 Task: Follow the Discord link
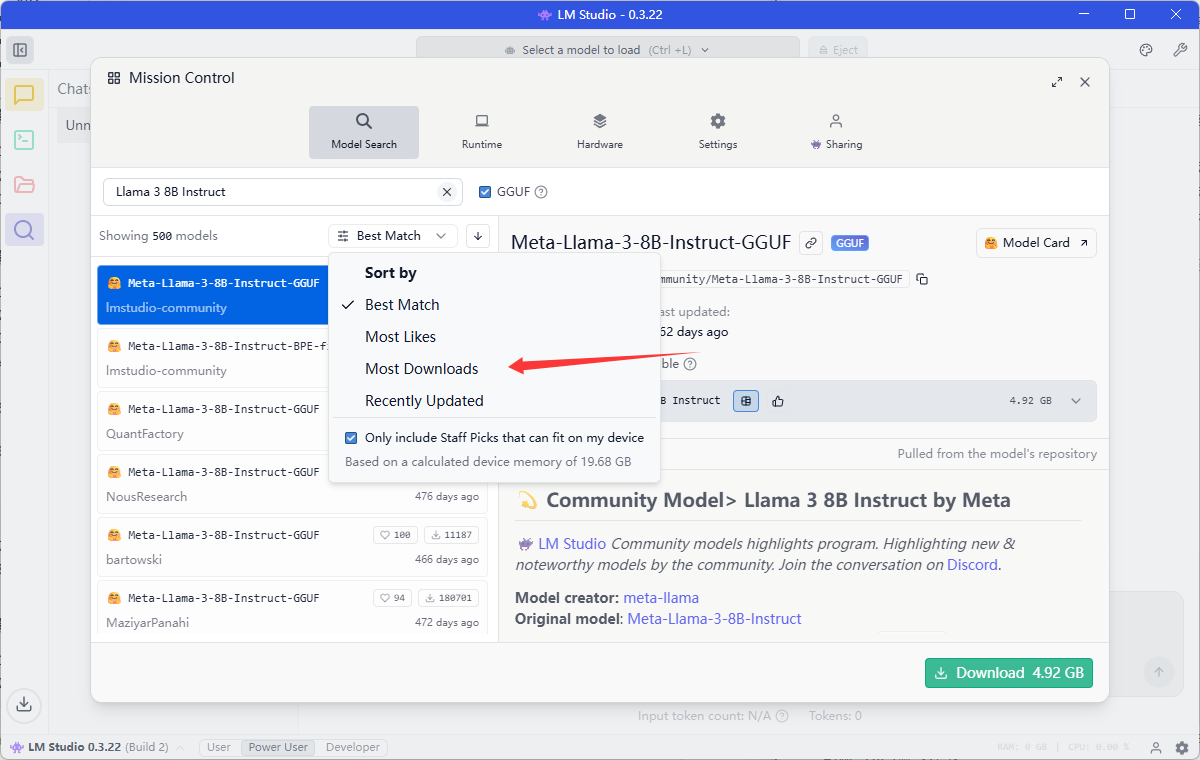pyautogui.click(x=973, y=565)
